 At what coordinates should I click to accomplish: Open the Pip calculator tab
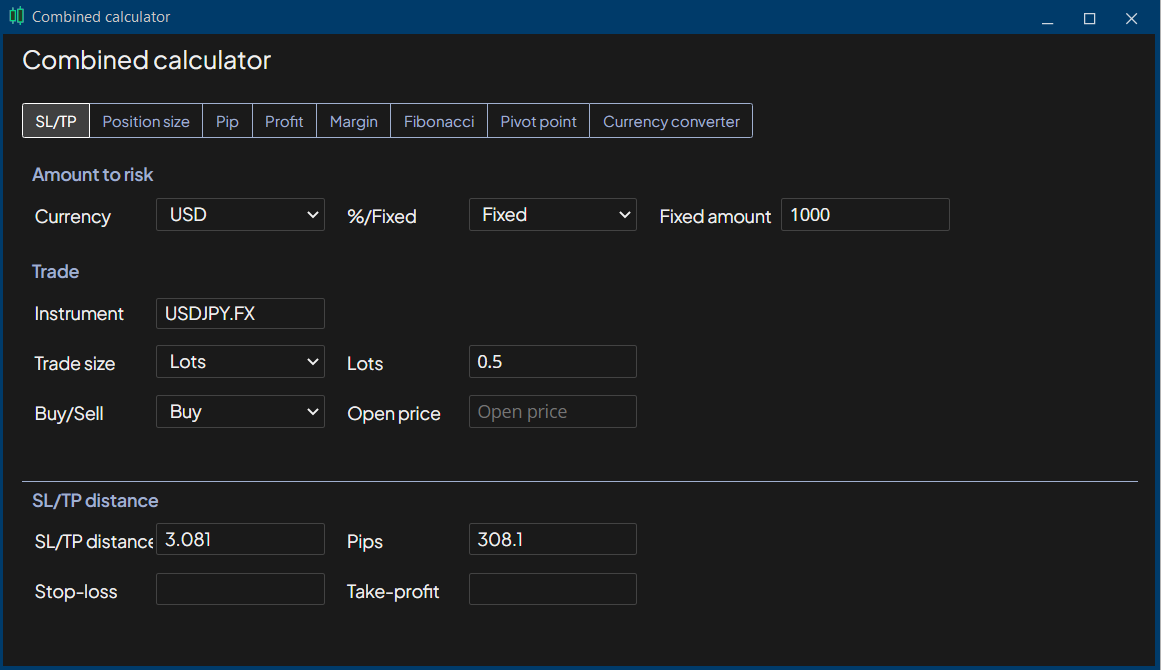pos(227,120)
